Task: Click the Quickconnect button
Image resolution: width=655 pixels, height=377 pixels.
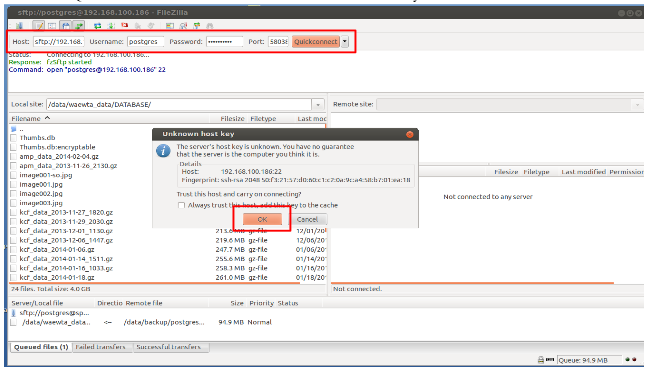Action: [x=315, y=41]
